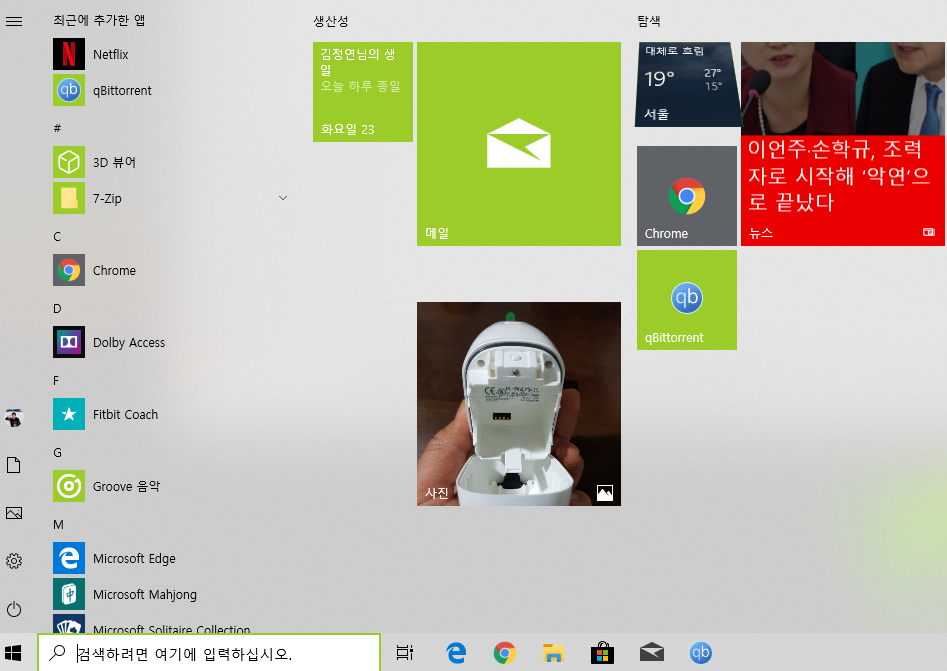This screenshot has width=947, height=671.
Task: Jump via the C letter header
Action: (x=57, y=236)
